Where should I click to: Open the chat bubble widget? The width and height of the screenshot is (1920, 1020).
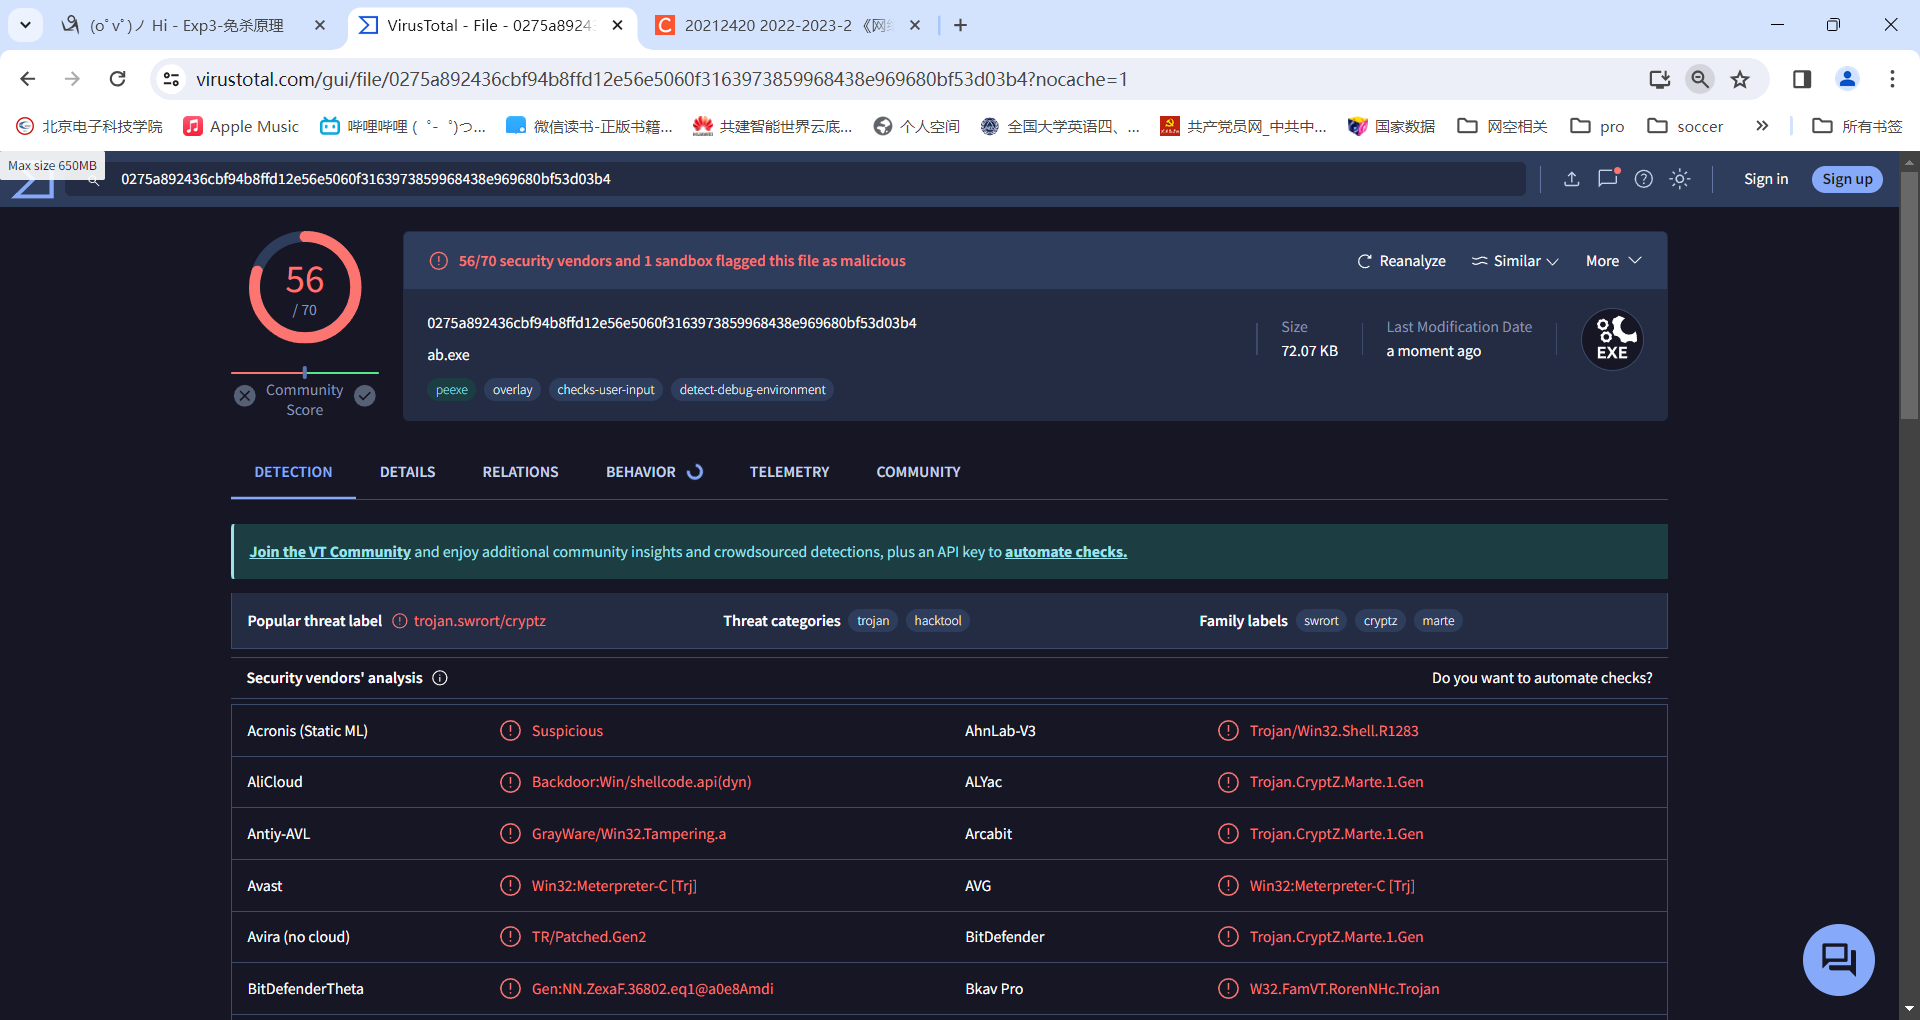(1838, 960)
